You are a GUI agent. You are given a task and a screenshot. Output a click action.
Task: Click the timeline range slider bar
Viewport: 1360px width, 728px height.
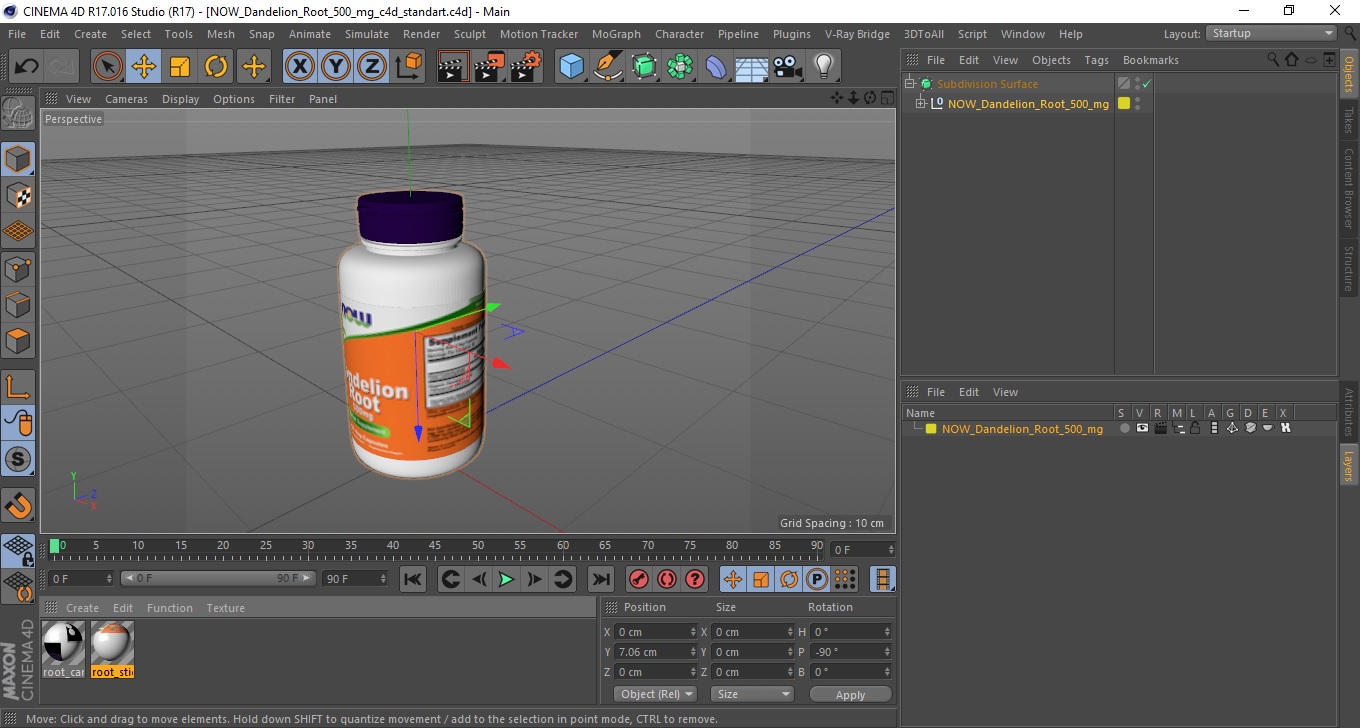(218, 579)
